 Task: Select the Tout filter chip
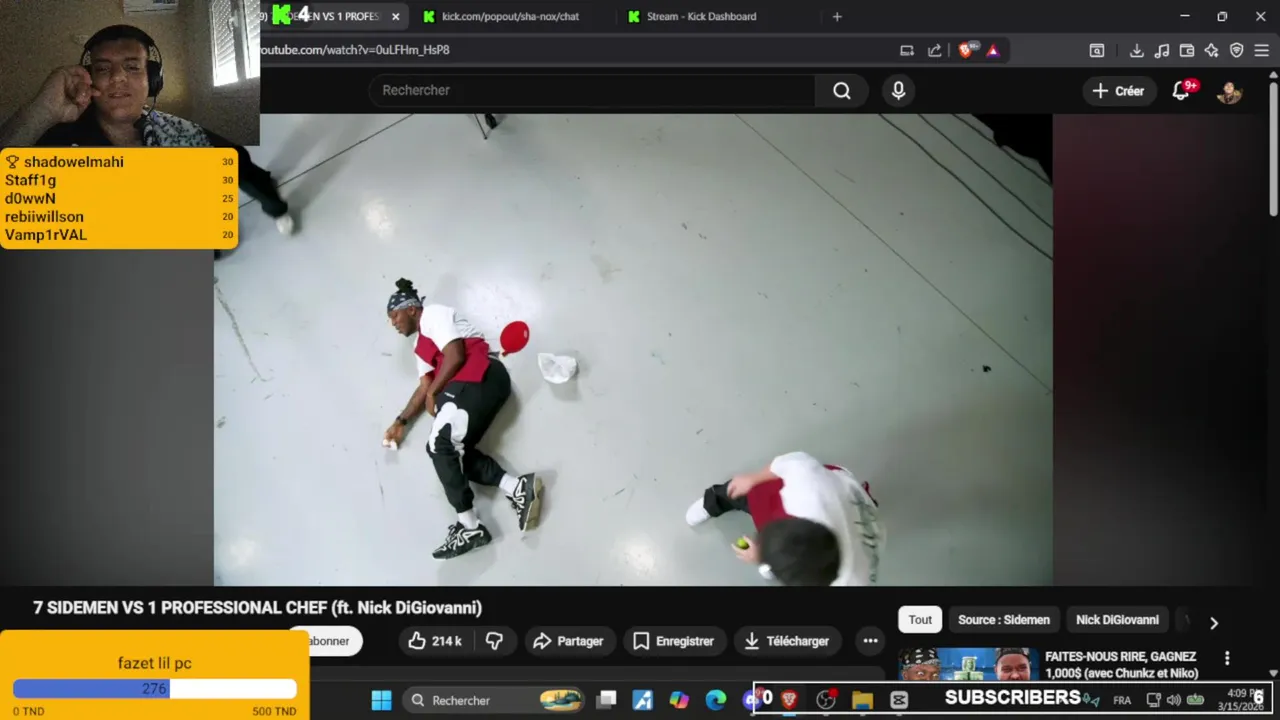pyautogui.click(x=920, y=620)
